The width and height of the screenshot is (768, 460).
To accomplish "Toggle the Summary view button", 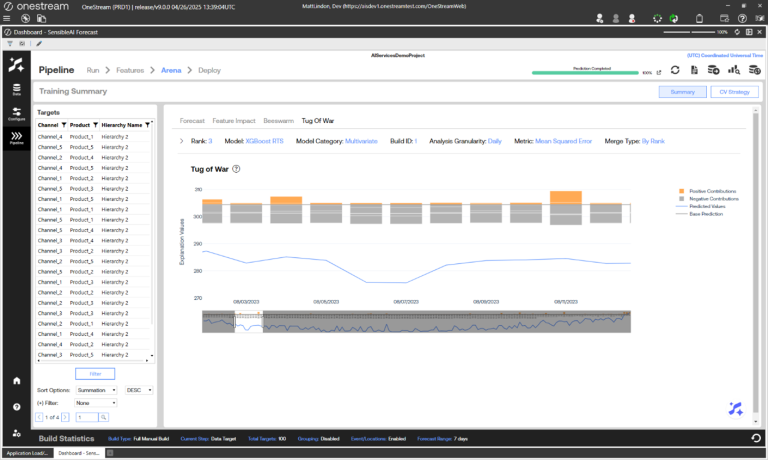I will pyautogui.click(x=682, y=92).
